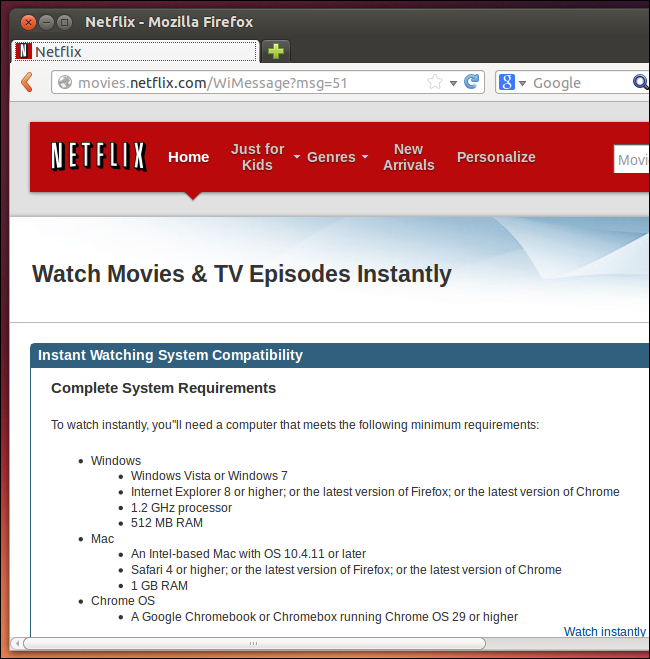Maximize the Firefox window
This screenshot has width=650, height=659.
pos(64,22)
